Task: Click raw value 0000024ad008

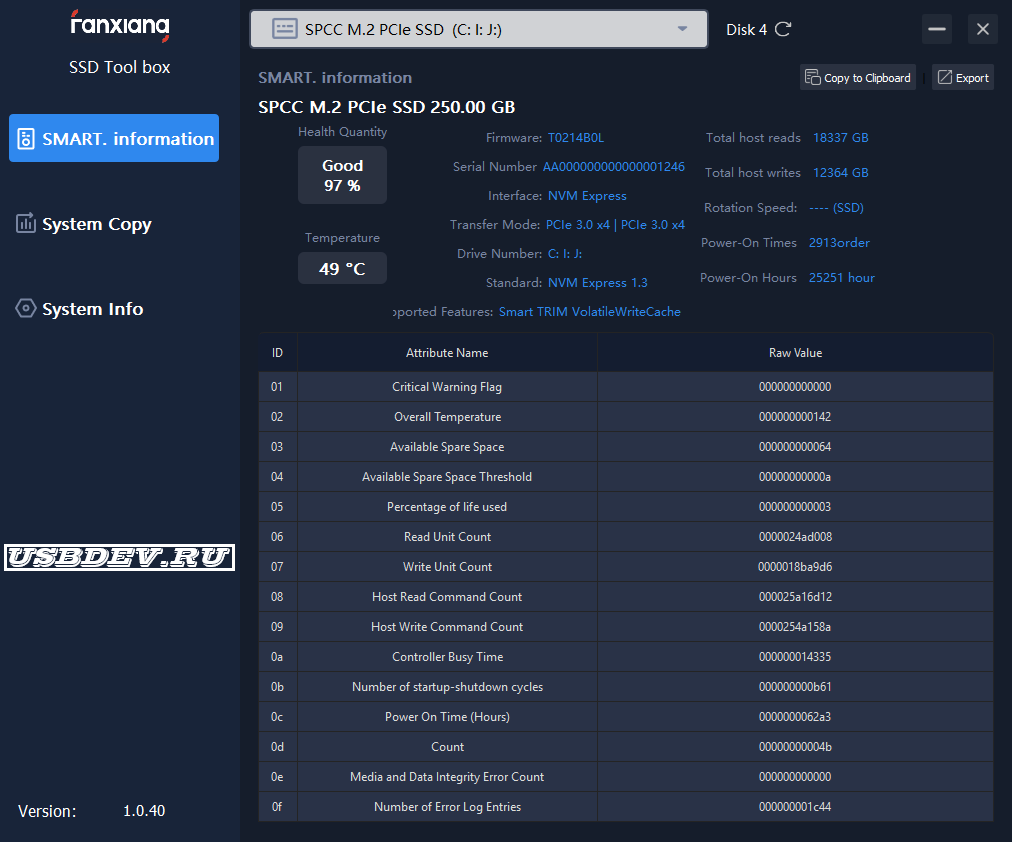Action: (795, 537)
